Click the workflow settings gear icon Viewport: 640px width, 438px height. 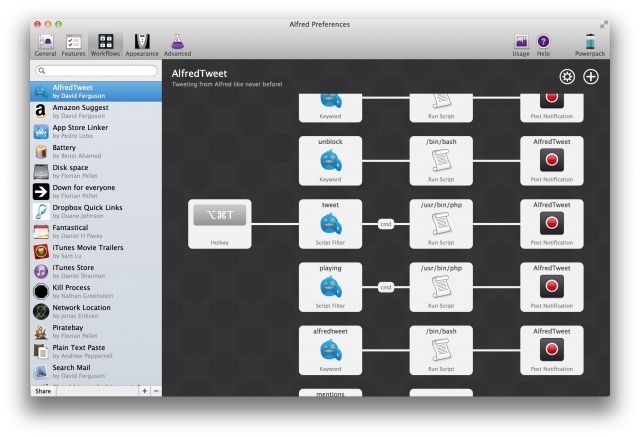[567, 77]
